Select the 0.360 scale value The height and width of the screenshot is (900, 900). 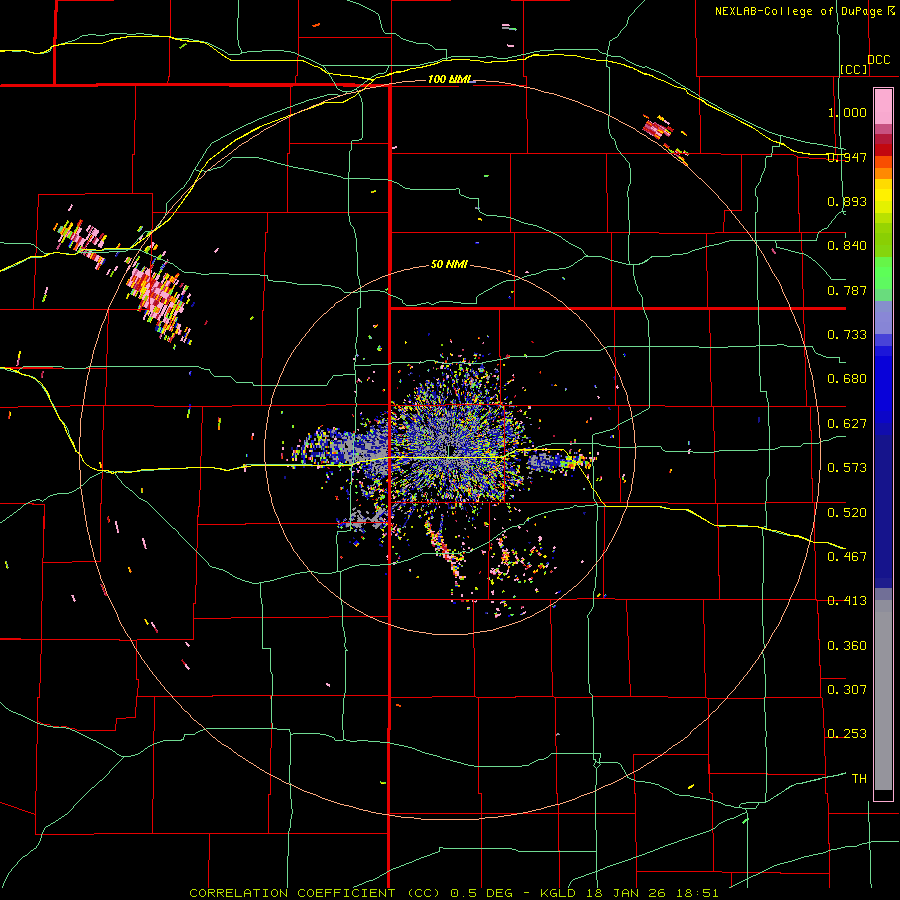click(847, 646)
